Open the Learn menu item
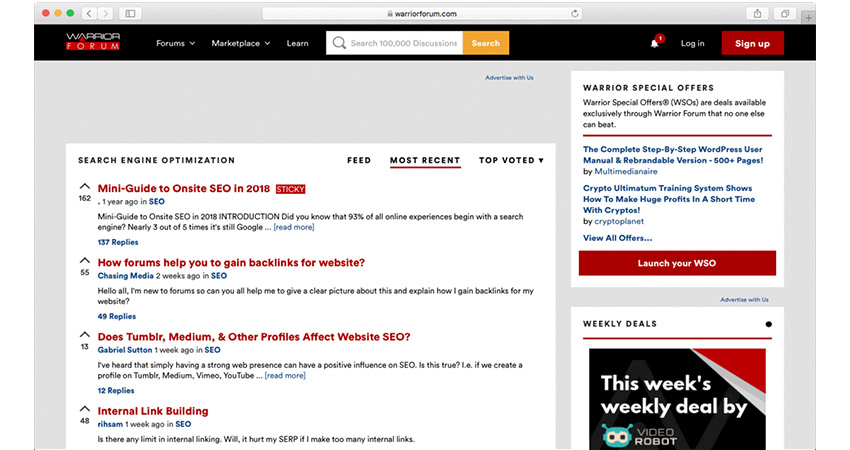Image resolution: width=850 pixels, height=450 pixels. click(x=298, y=43)
